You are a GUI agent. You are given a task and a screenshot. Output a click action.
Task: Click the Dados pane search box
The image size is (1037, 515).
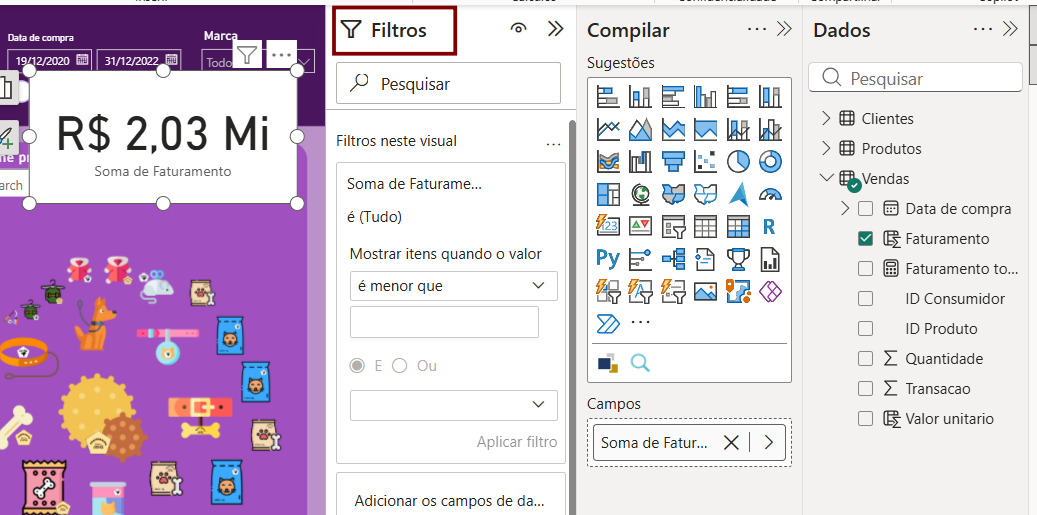915,78
